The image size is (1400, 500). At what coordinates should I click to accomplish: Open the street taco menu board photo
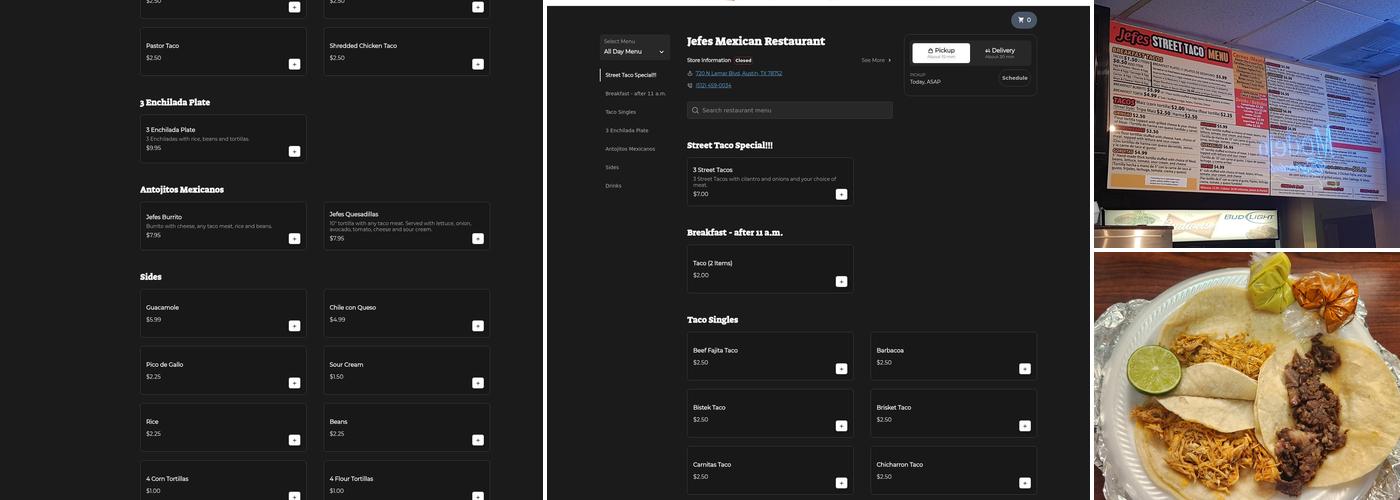(x=1247, y=124)
